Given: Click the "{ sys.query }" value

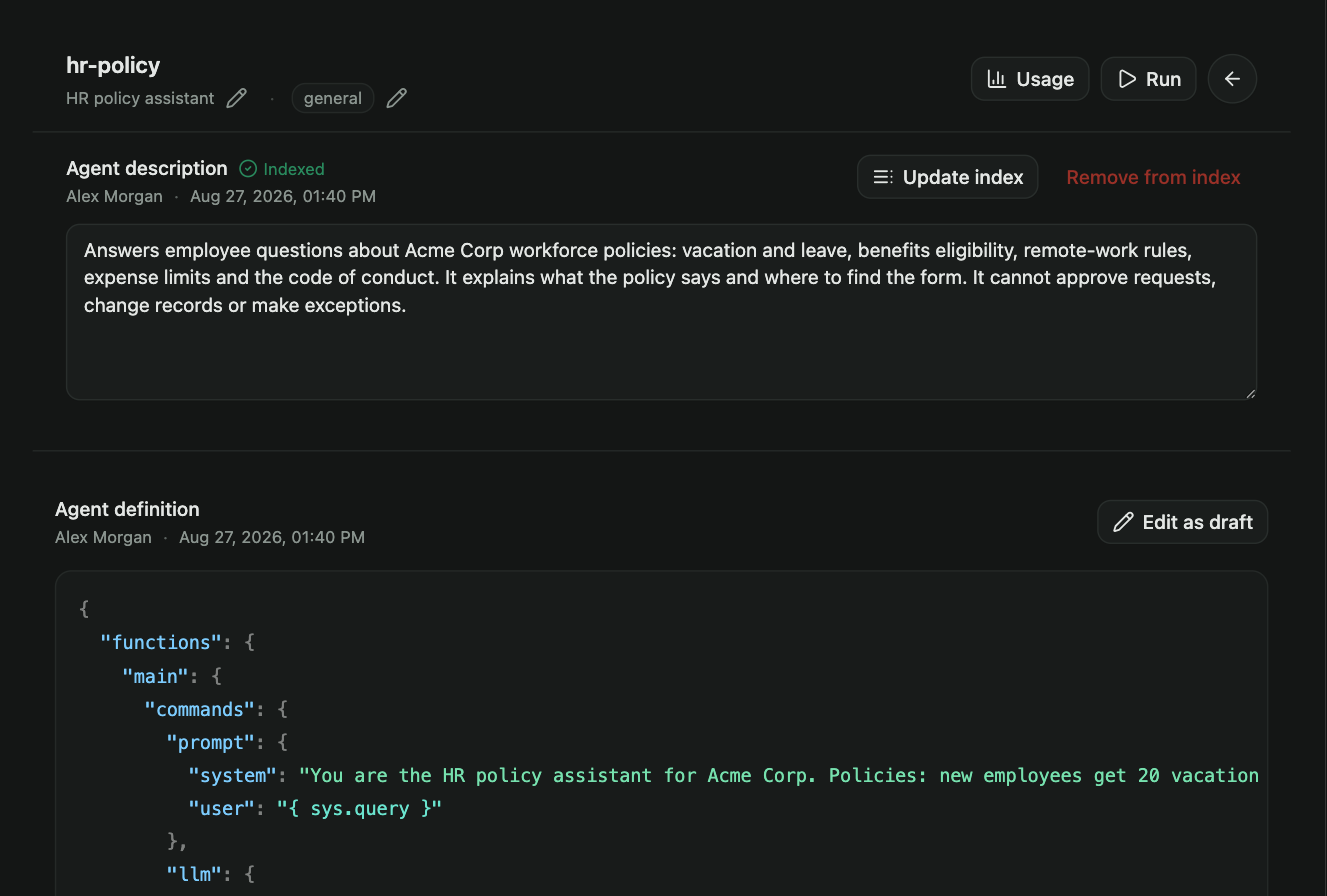Looking at the screenshot, I should click(359, 808).
